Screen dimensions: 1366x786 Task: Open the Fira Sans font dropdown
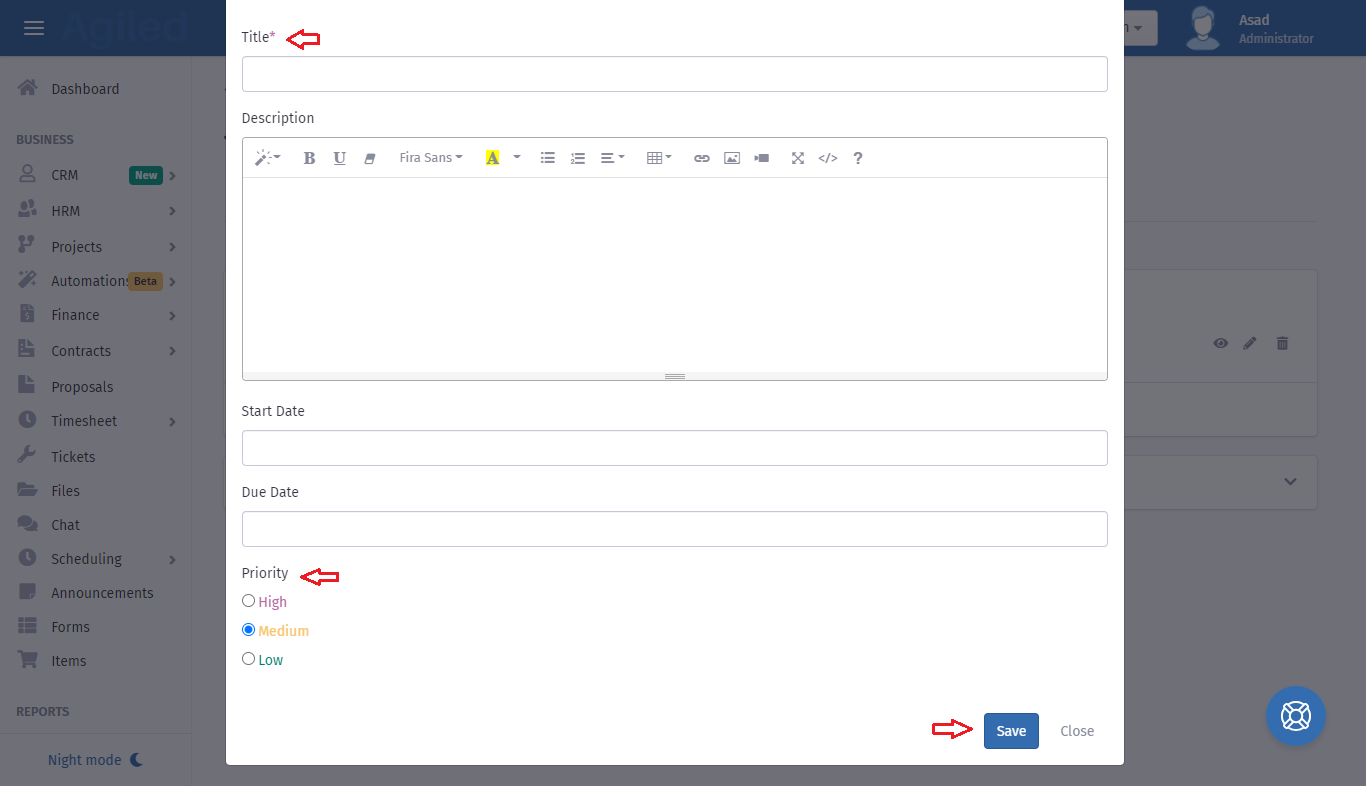pyautogui.click(x=431, y=158)
